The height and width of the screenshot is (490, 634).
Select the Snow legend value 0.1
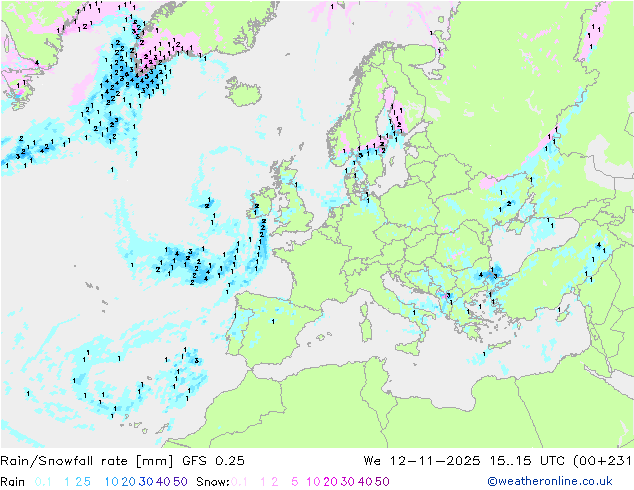point(239,482)
